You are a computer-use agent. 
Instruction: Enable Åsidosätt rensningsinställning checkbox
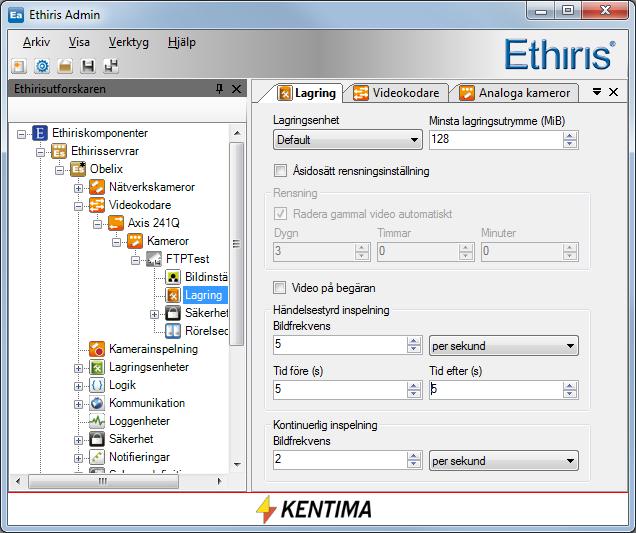point(280,171)
